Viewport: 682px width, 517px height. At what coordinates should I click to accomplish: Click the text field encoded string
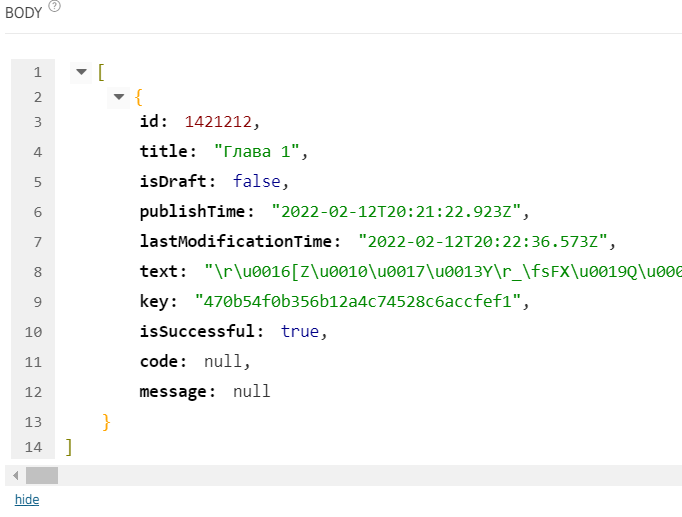click(442, 271)
